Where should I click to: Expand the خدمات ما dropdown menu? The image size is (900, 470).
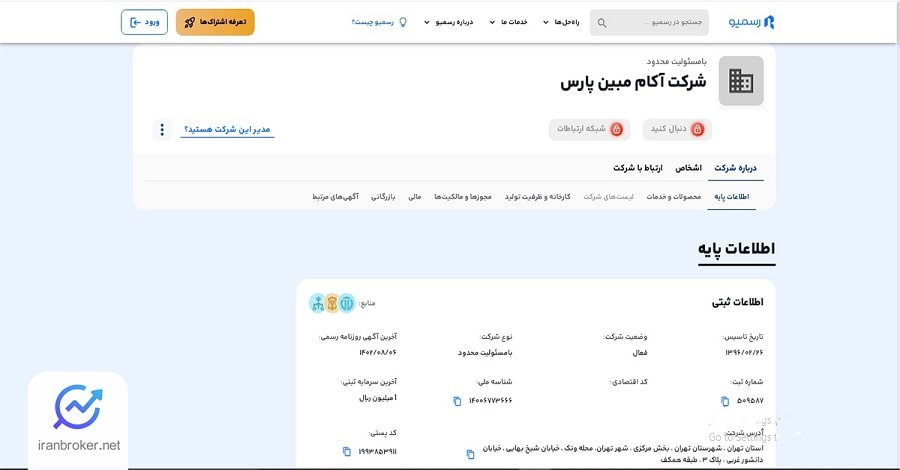coord(506,22)
